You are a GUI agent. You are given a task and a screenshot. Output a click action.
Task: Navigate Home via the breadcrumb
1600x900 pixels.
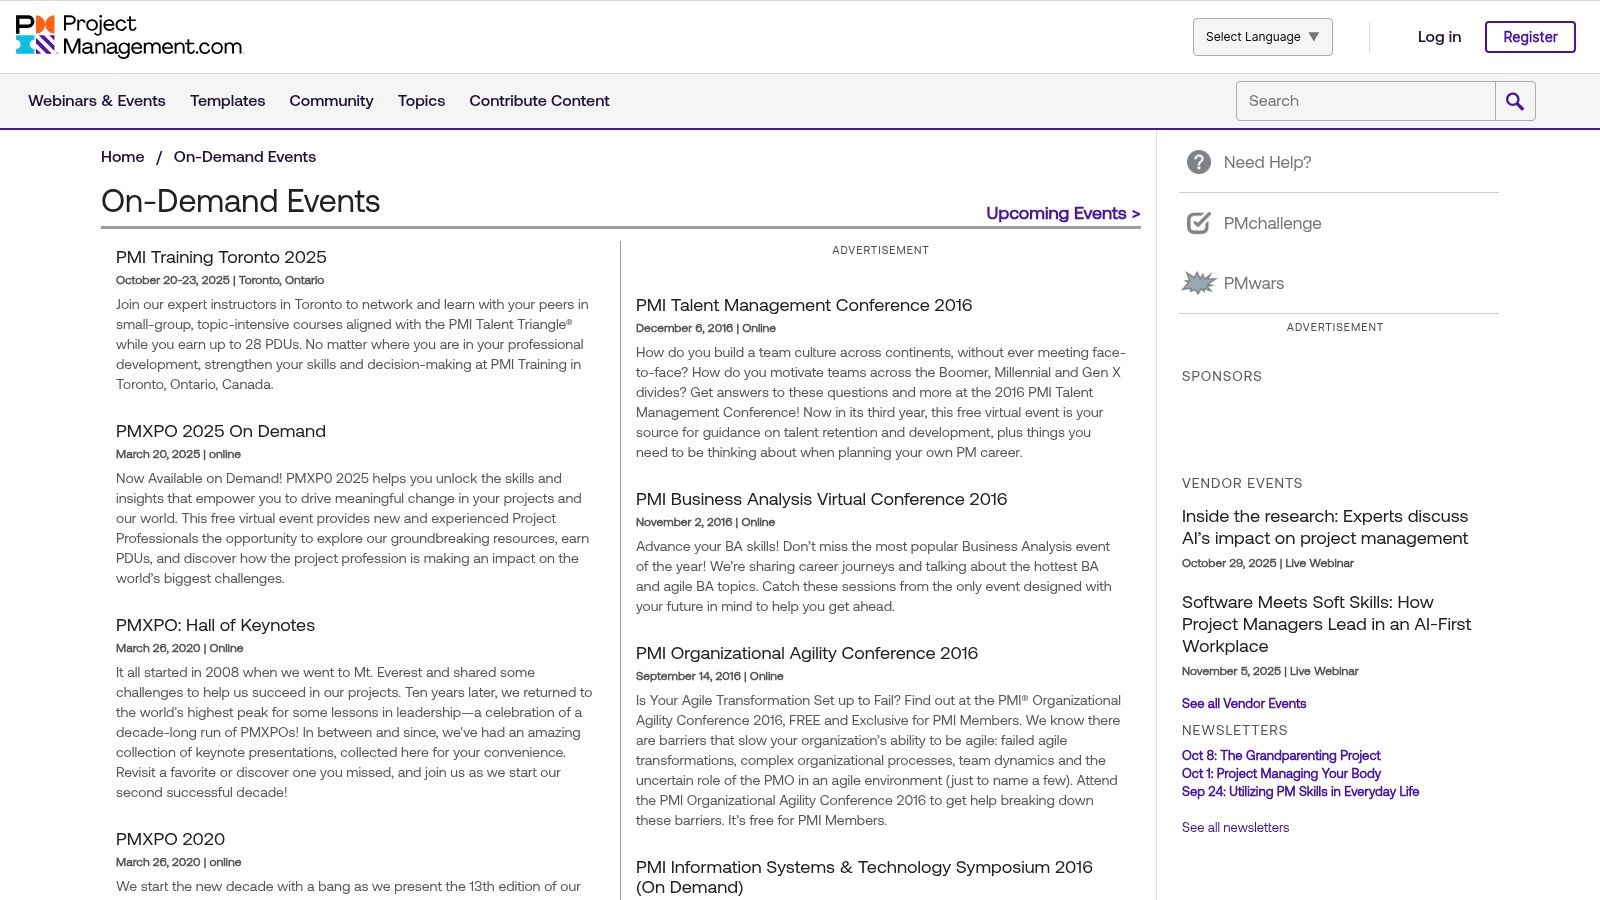122,156
